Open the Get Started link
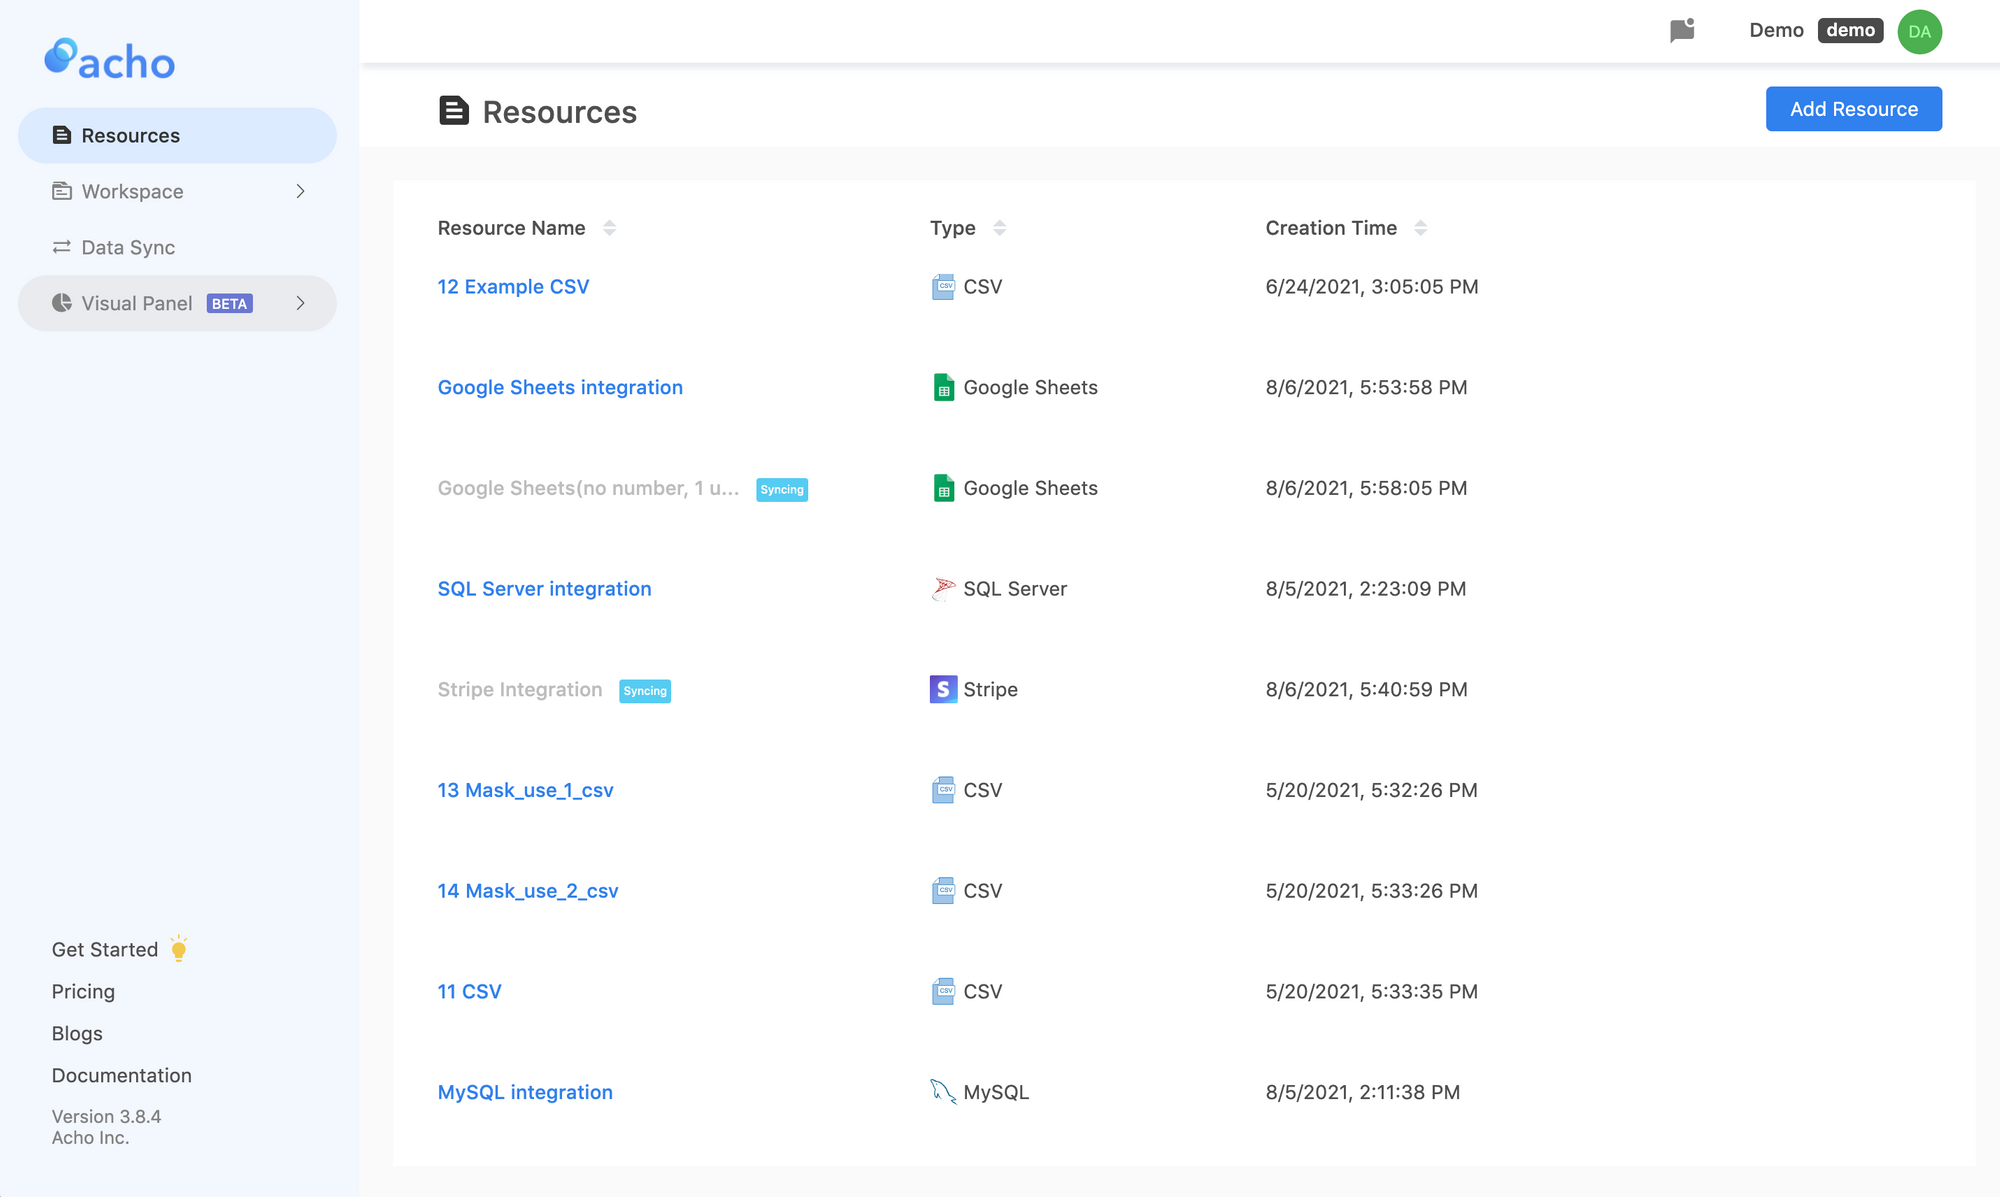 105,949
